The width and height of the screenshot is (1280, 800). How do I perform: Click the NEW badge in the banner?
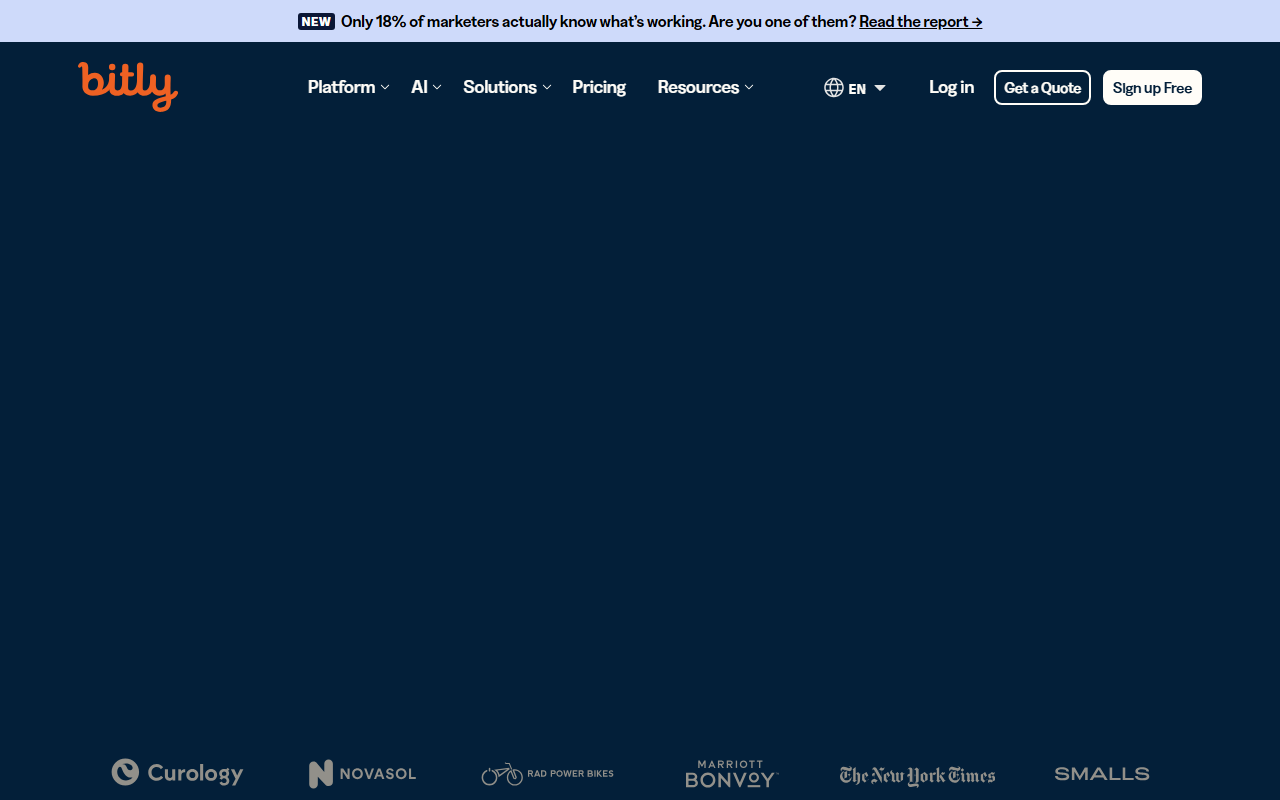tap(316, 21)
